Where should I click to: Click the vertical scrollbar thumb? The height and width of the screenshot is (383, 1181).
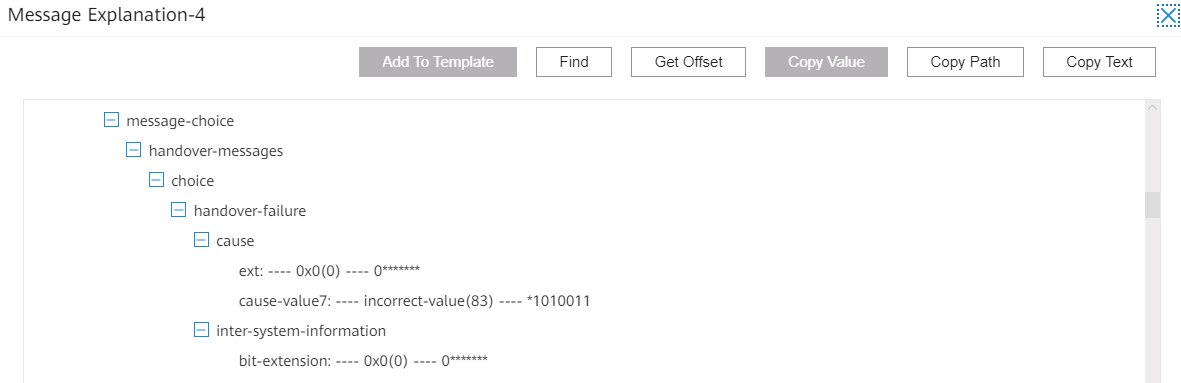(1152, 205)
